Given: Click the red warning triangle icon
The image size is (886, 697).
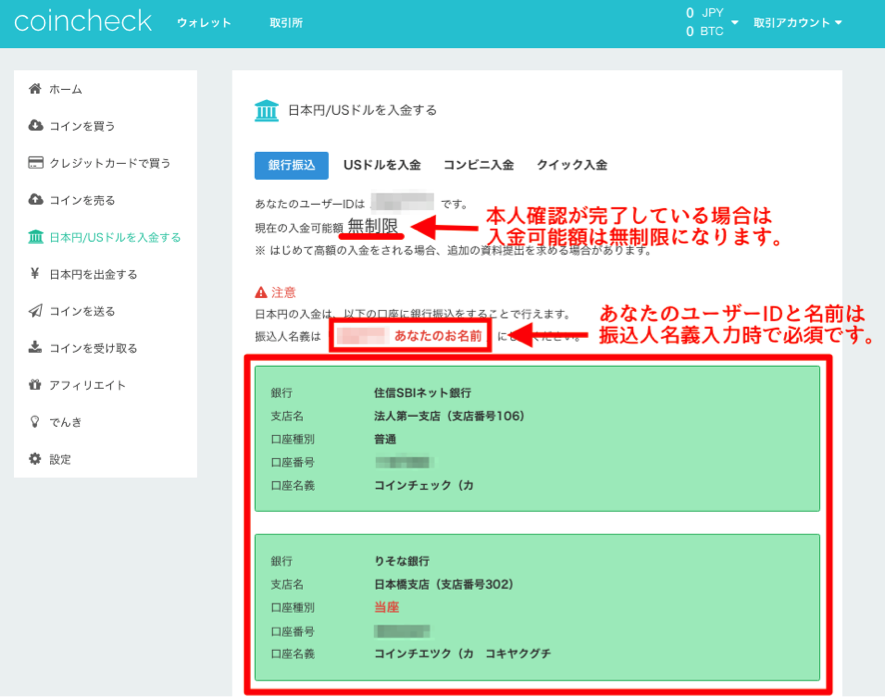Looking at the screenshot, I should (260, 292).
